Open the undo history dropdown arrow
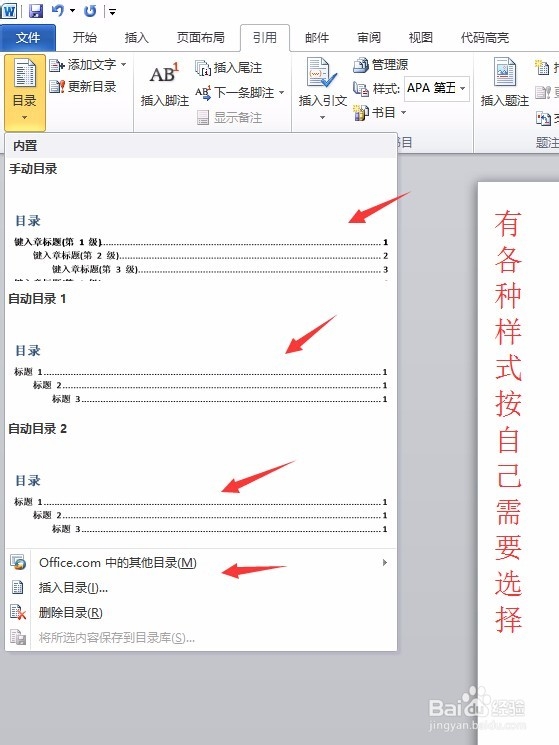Image resolution: width=559 pixels, height=745 pixels. tap(73, 10)
